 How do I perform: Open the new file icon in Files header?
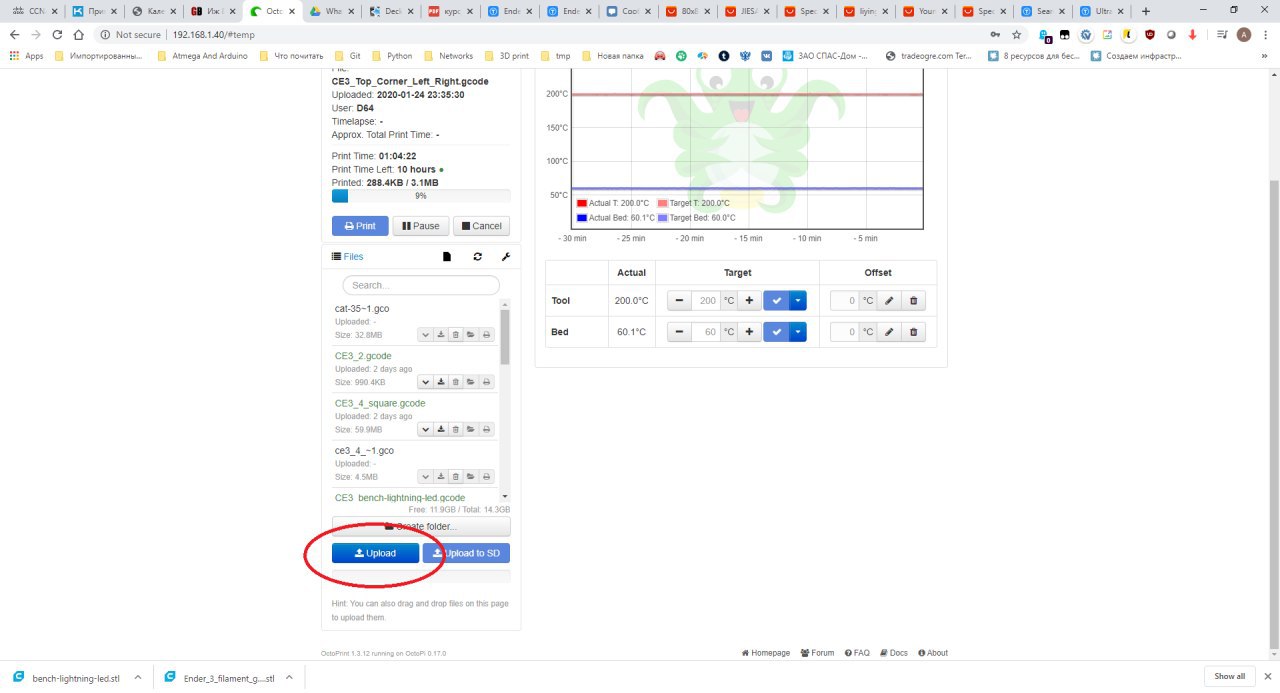click(x=447, y=257)
